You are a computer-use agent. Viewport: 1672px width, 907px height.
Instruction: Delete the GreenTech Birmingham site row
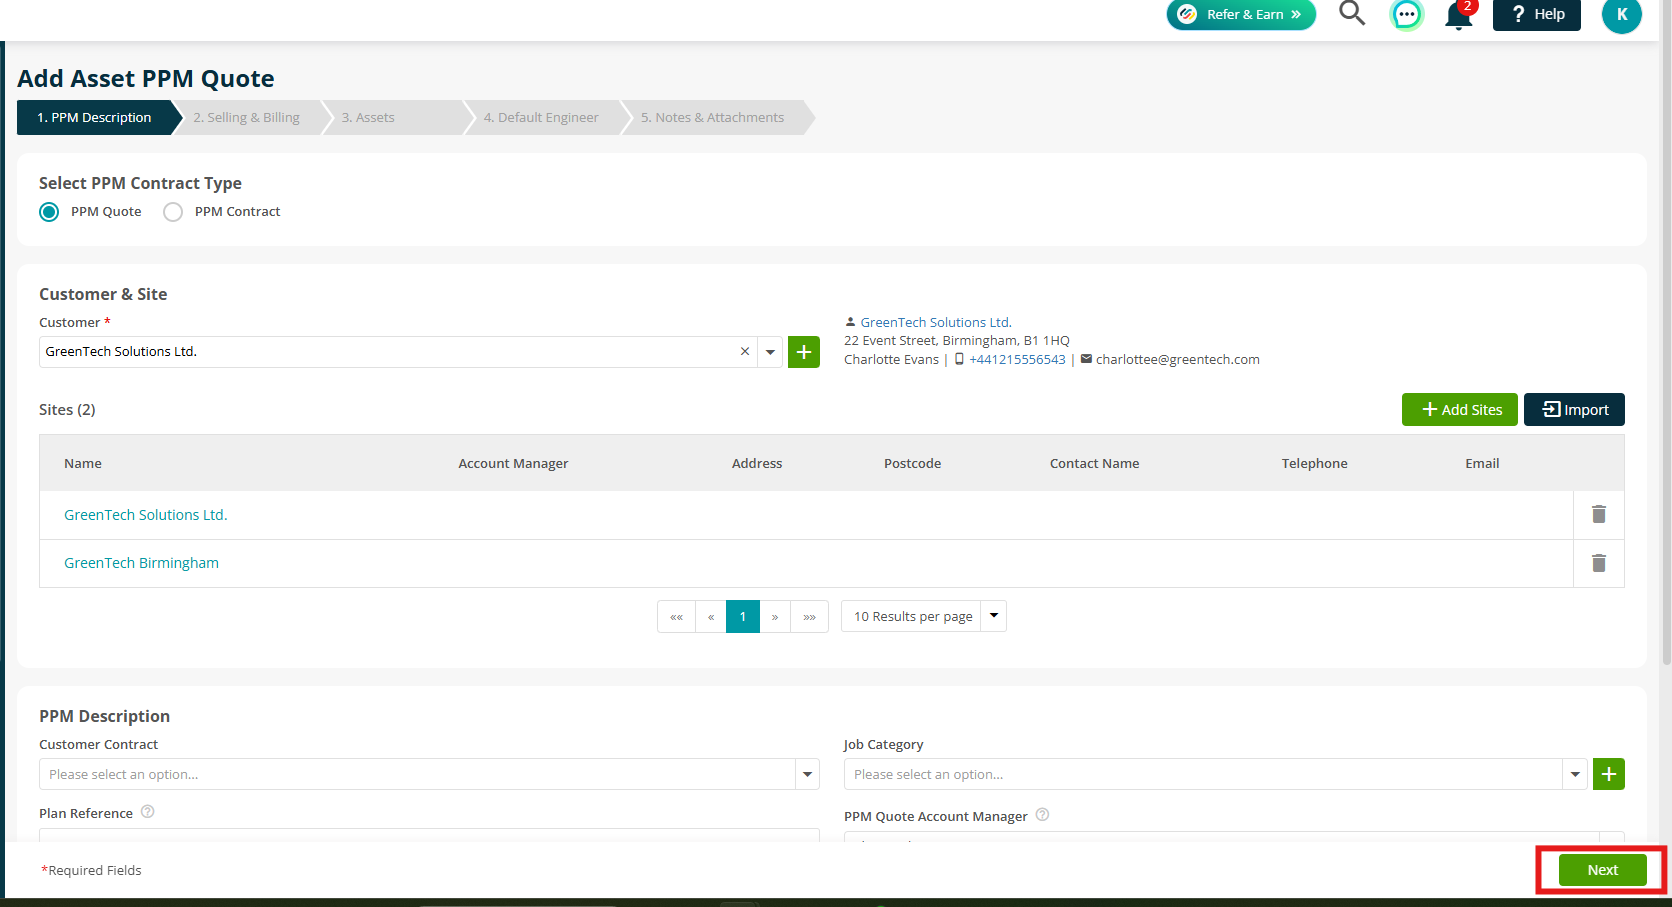coord(1599,563)
